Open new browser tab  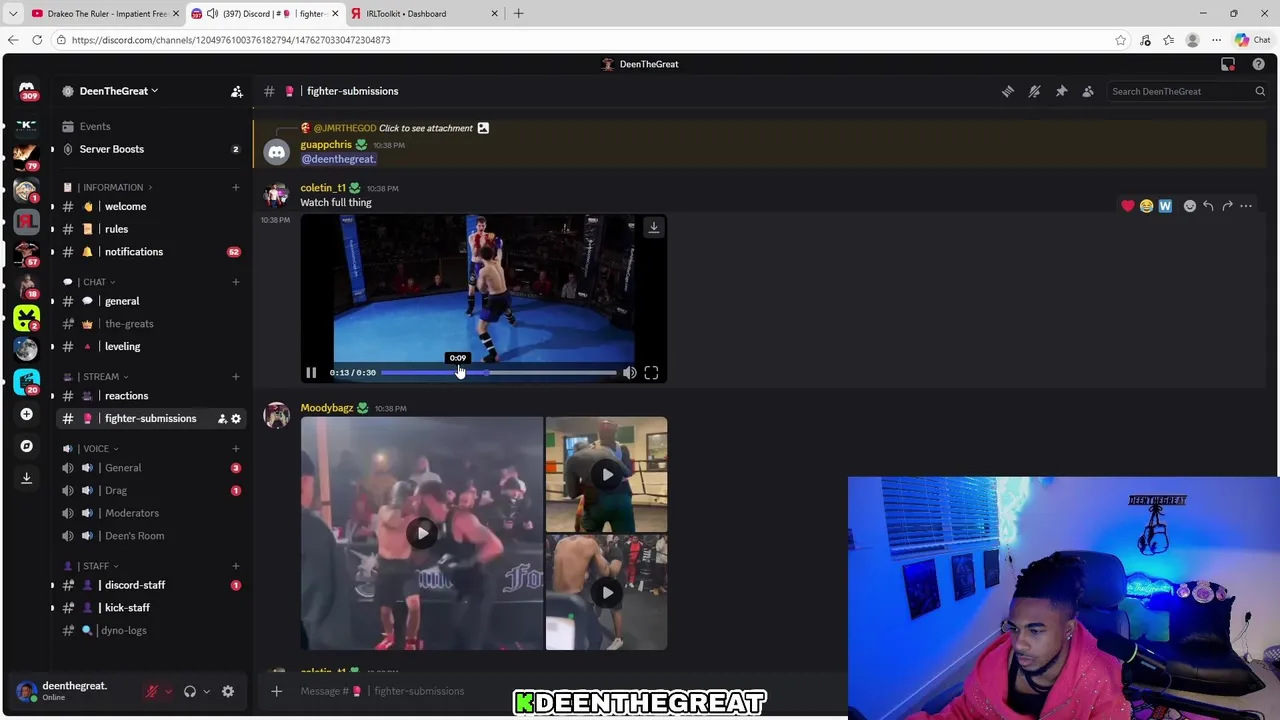tap(518, 13)
